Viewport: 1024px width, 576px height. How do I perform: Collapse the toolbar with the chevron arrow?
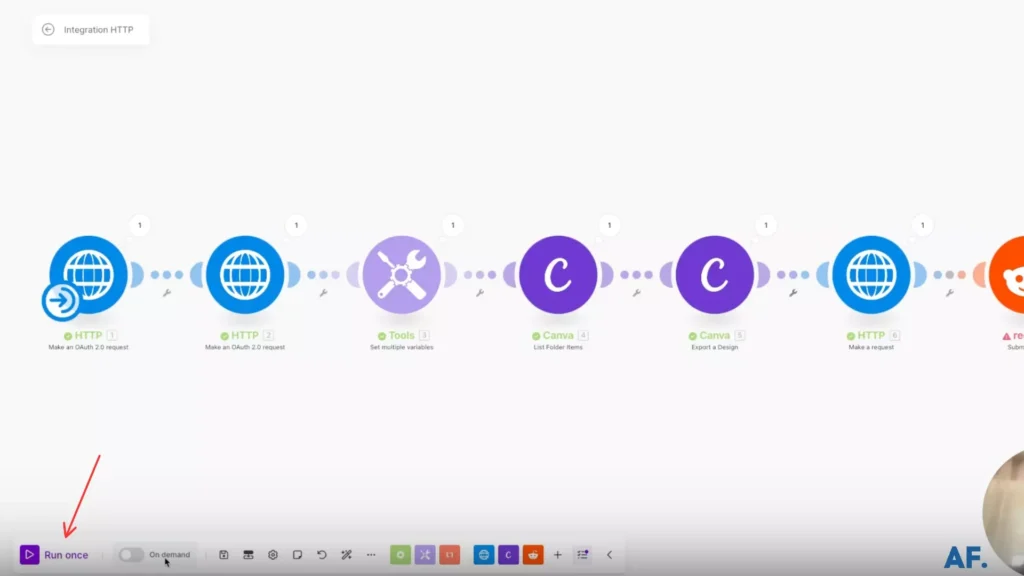point(609,554)
